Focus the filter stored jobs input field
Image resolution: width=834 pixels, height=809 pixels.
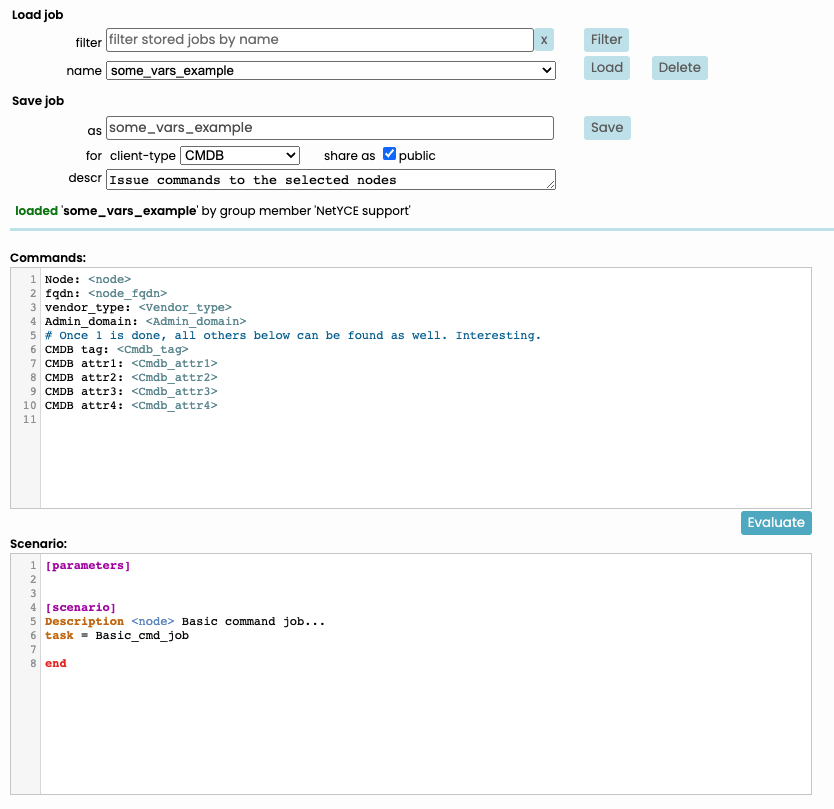320,40
